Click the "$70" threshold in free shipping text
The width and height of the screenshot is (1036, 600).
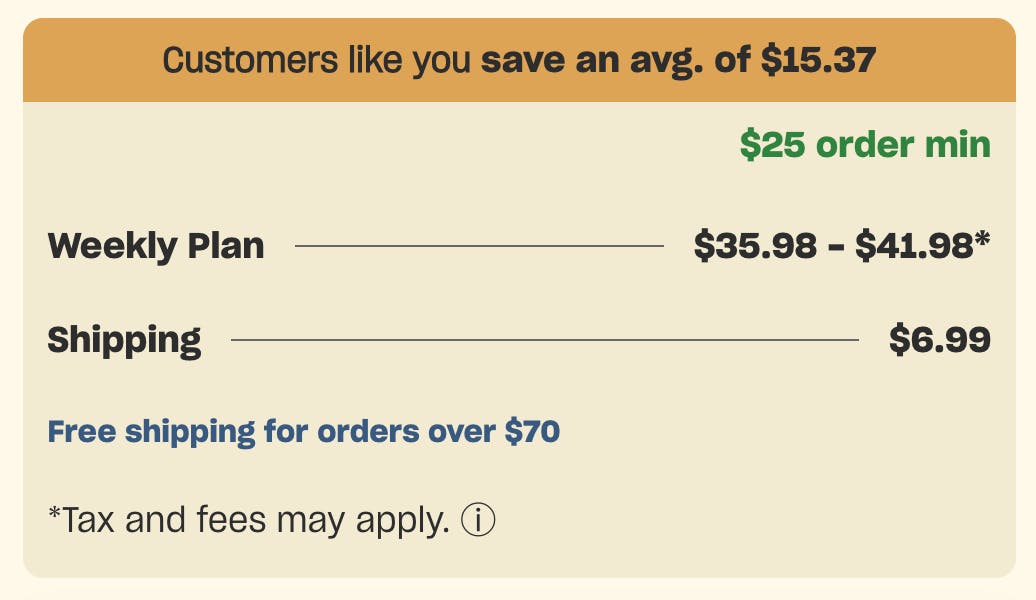click(531, 432)
